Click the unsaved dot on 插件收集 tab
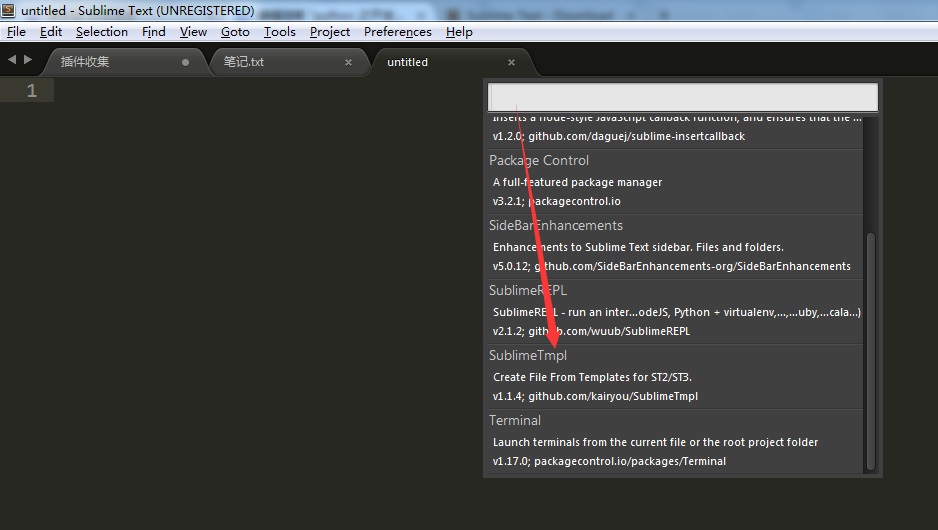938x530 pixels. click(x=185, y=62)
